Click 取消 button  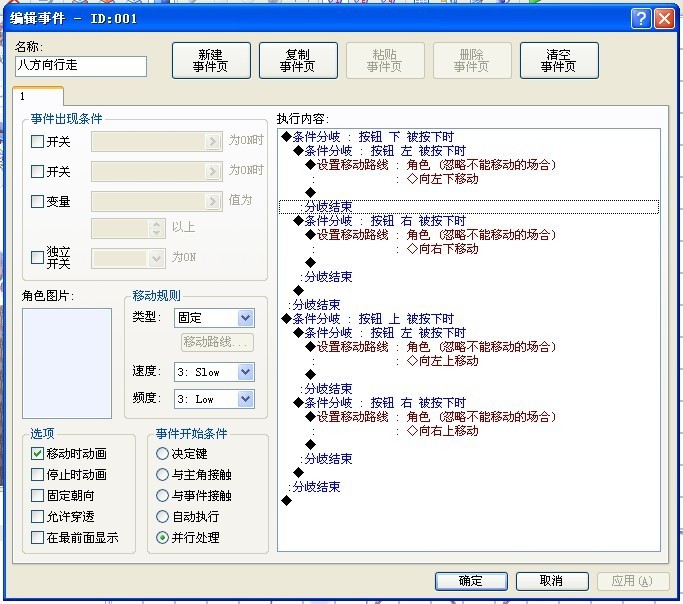(x=552, y=581)
